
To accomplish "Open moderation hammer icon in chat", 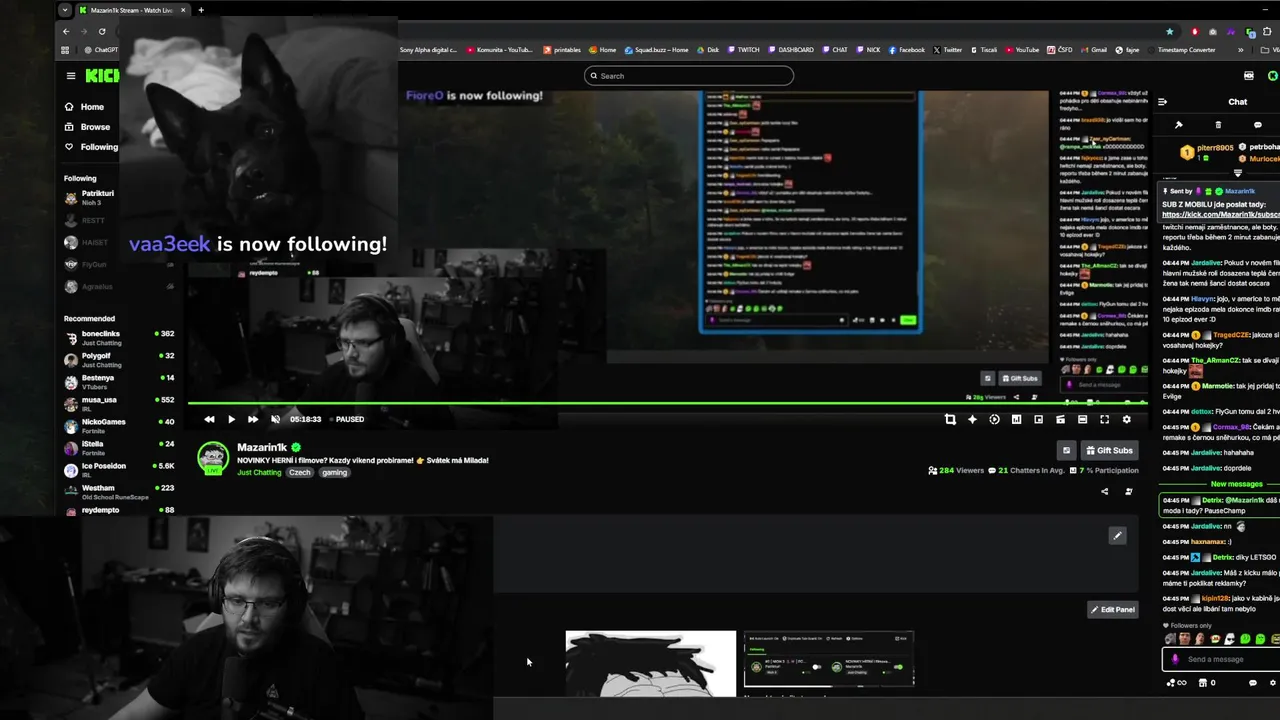I will pyautogui.click(x=1179, y=125).
